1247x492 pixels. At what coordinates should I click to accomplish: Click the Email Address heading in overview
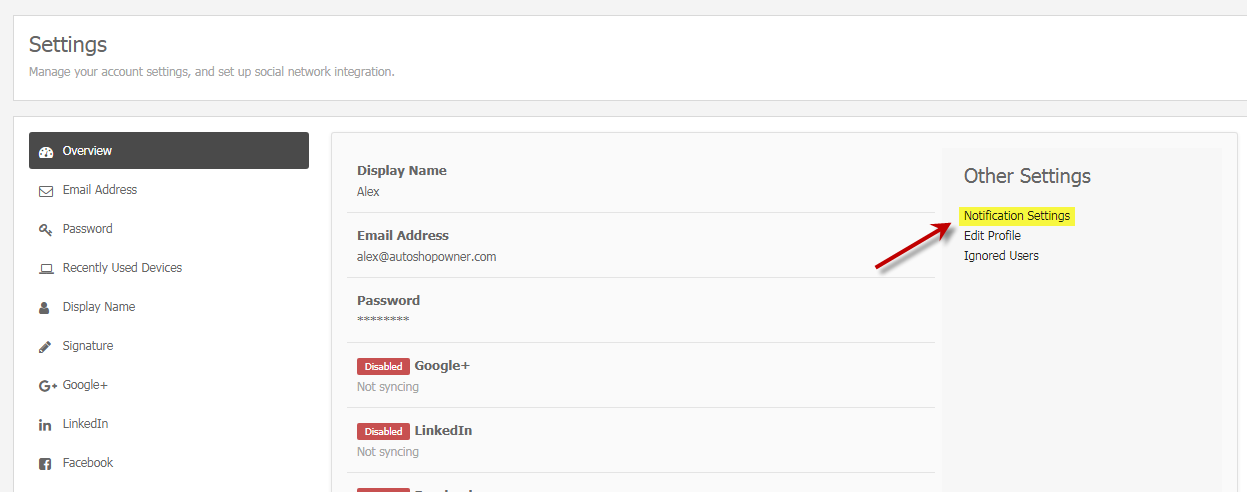(403, 236)
